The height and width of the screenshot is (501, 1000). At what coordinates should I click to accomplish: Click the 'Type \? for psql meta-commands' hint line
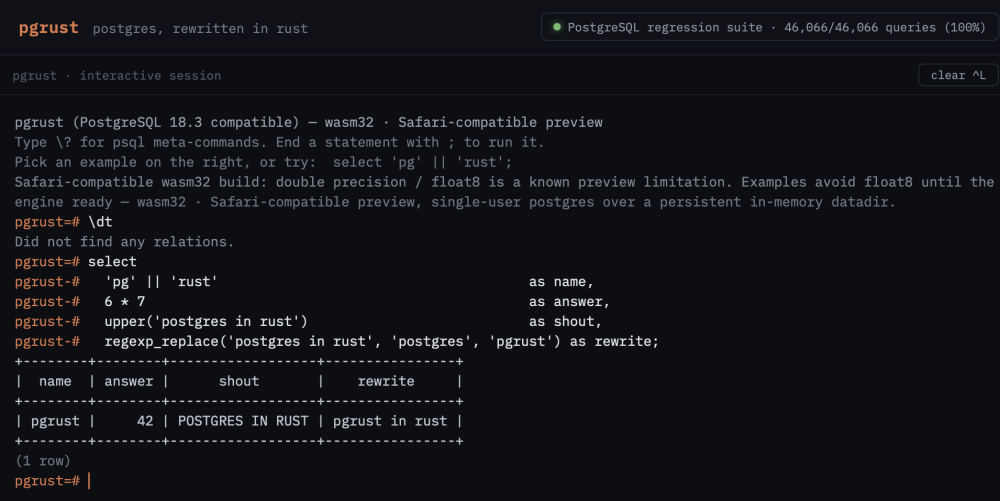(x=279, y=142)
